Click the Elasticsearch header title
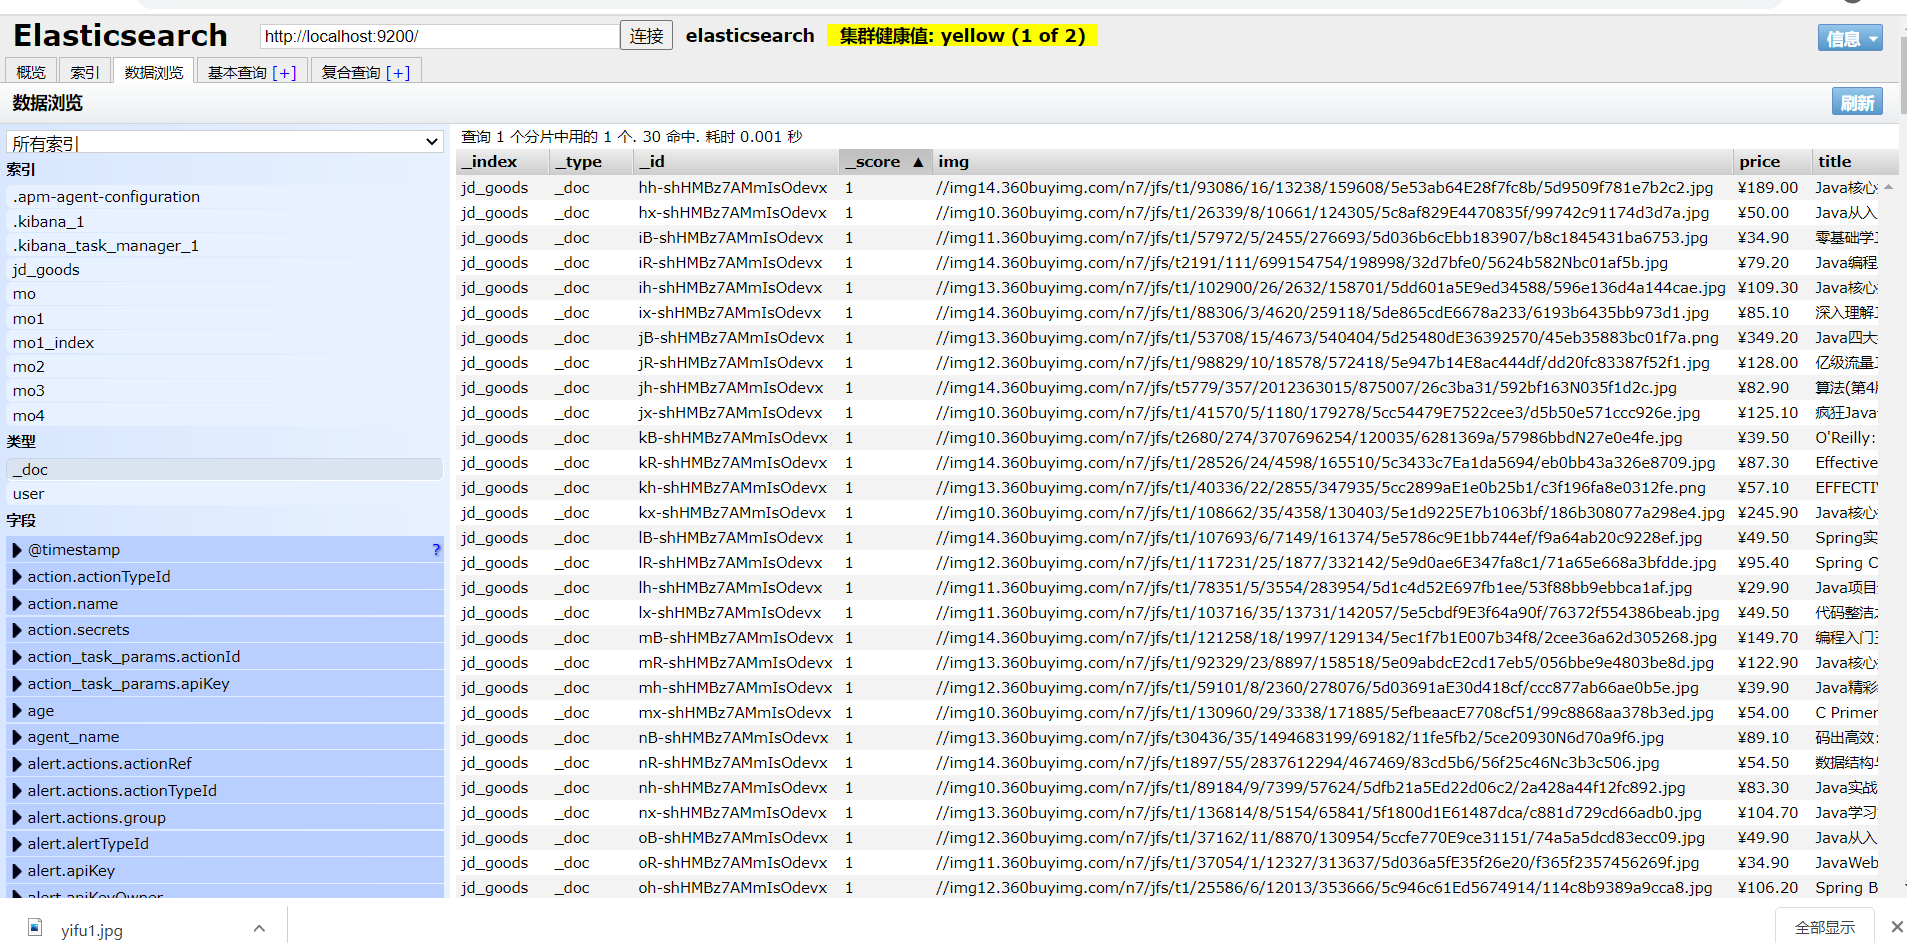Screen dimensions: 1907x943 click(120, 36)
